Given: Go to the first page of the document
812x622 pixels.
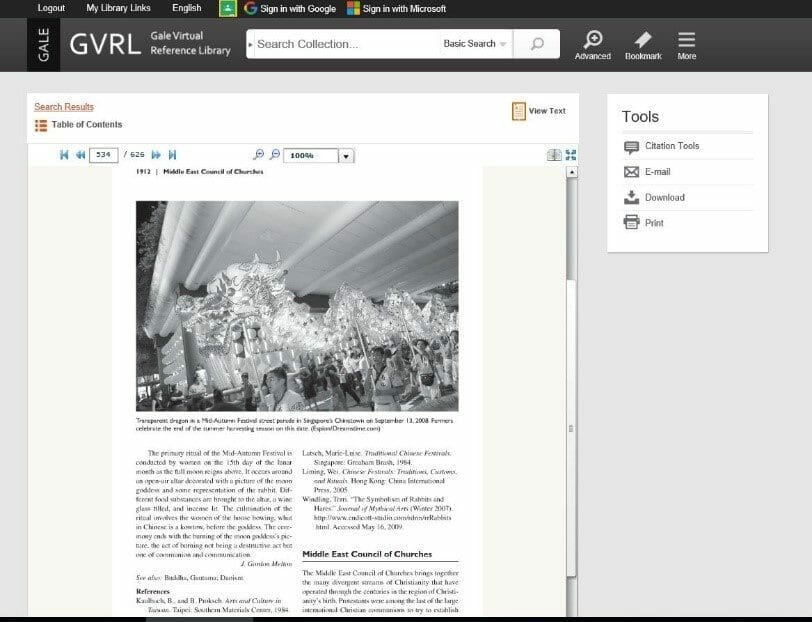Looking at the screenshot, I should (x=65, y=155).
